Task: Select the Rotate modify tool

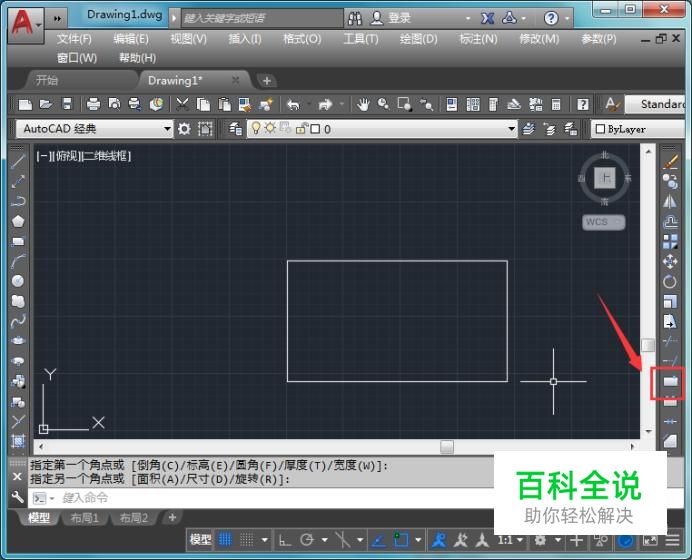Action: point(670,282)
